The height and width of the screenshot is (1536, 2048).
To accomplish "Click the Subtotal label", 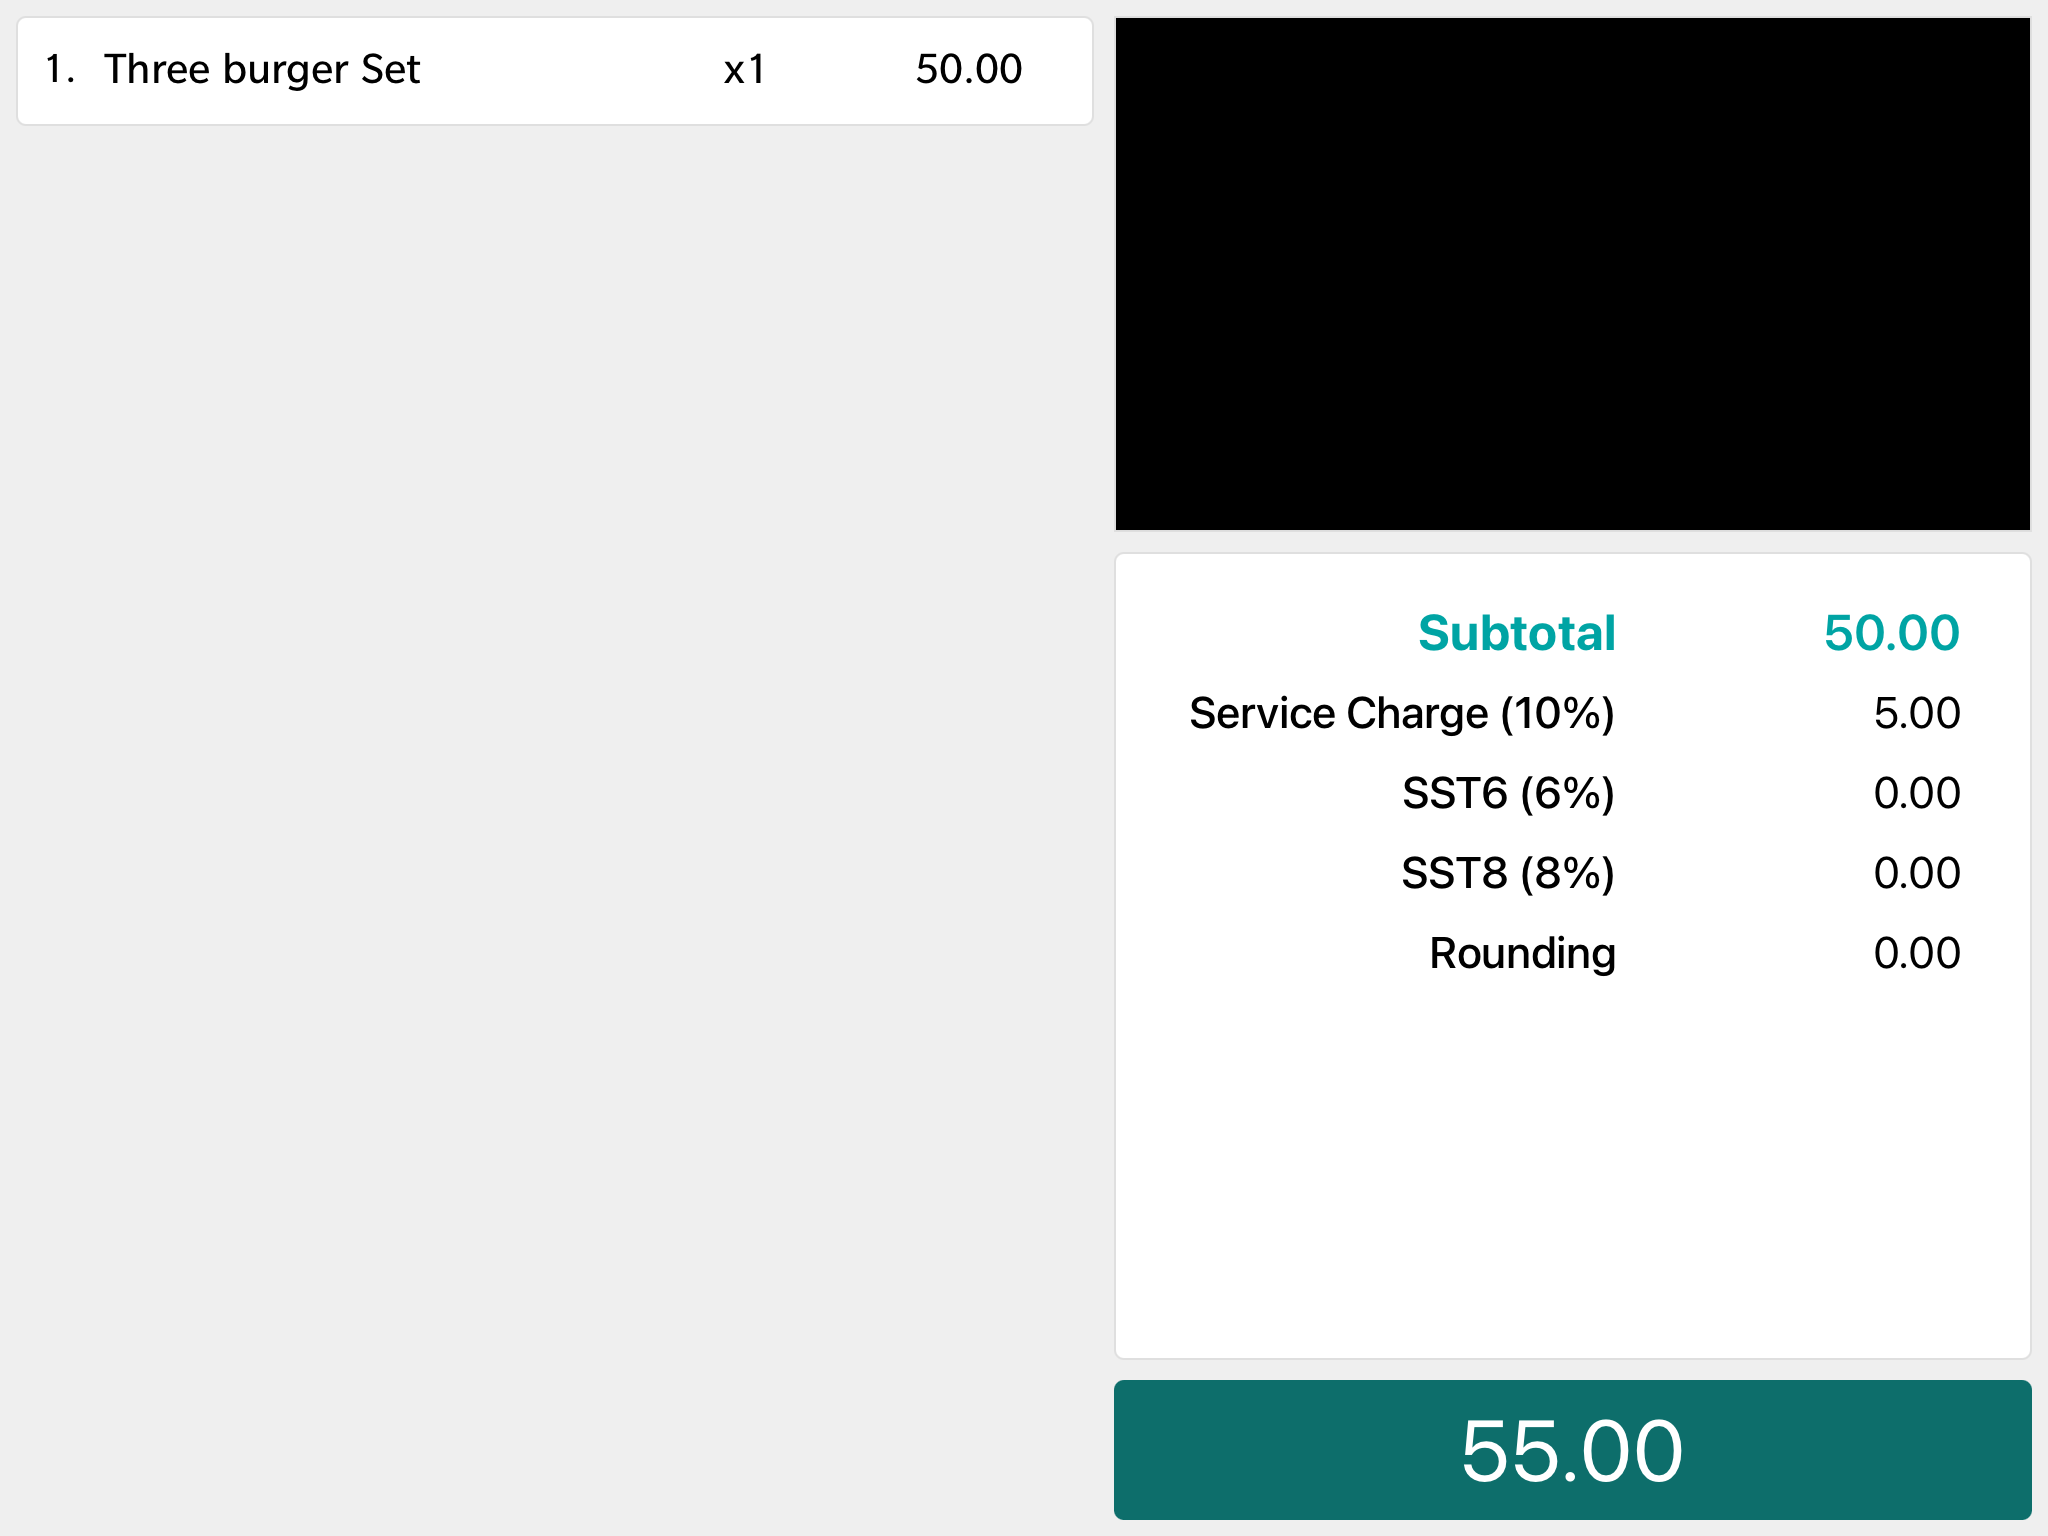I will [x=1516, y=633].
